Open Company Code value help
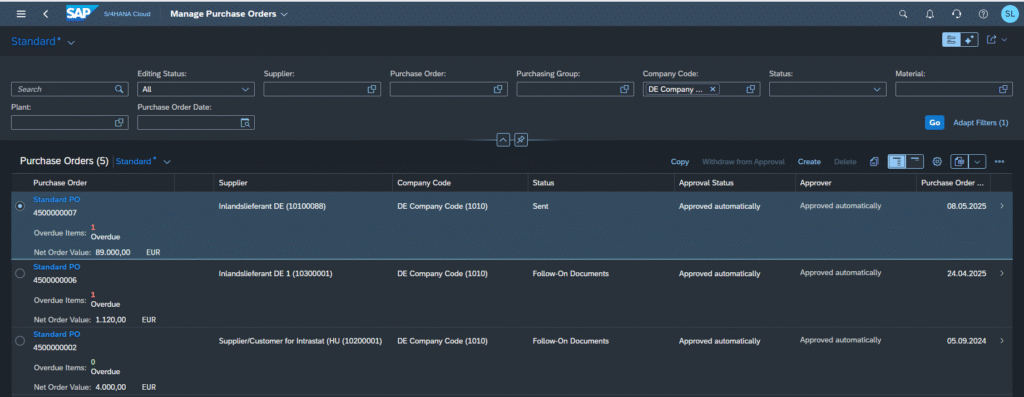 coord(751,89)
